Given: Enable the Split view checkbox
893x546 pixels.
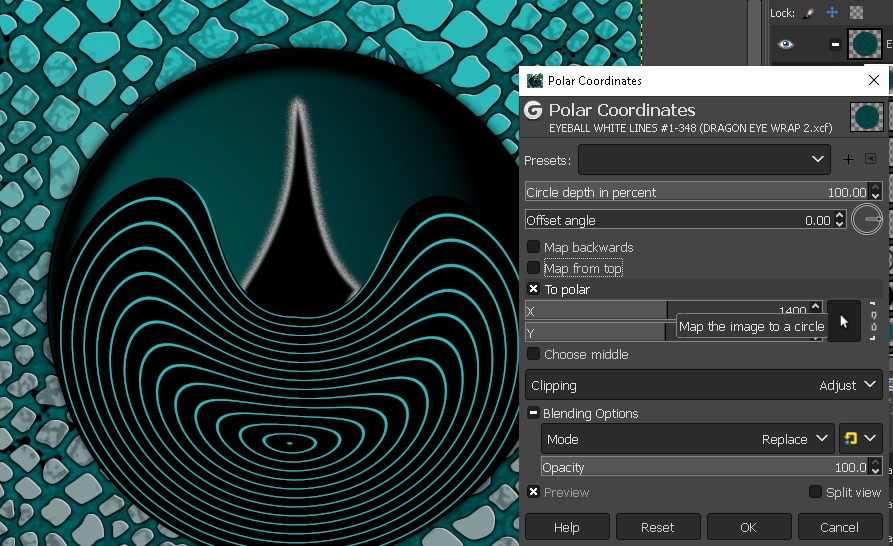Looking at the screenshot, I should [x=815, y=492].
